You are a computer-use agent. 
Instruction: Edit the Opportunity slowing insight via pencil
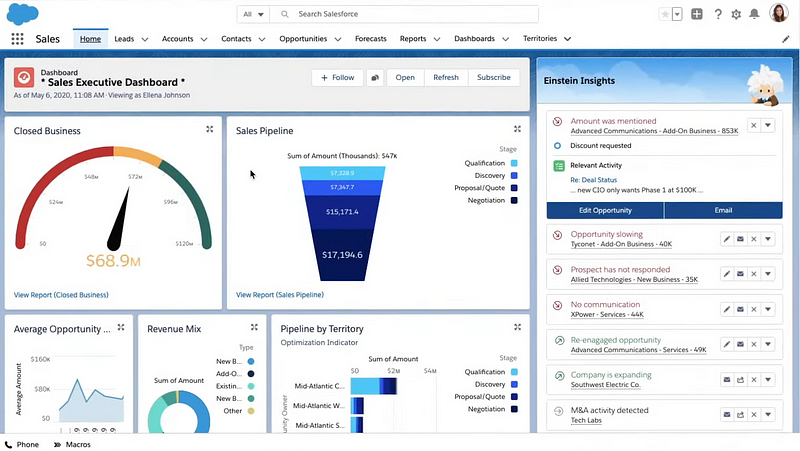(x=727, y=239)
